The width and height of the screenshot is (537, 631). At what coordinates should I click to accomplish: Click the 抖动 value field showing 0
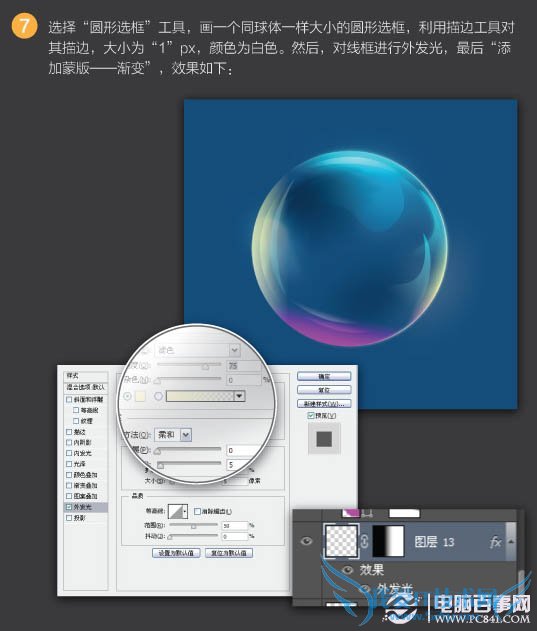tap(235, 536)
